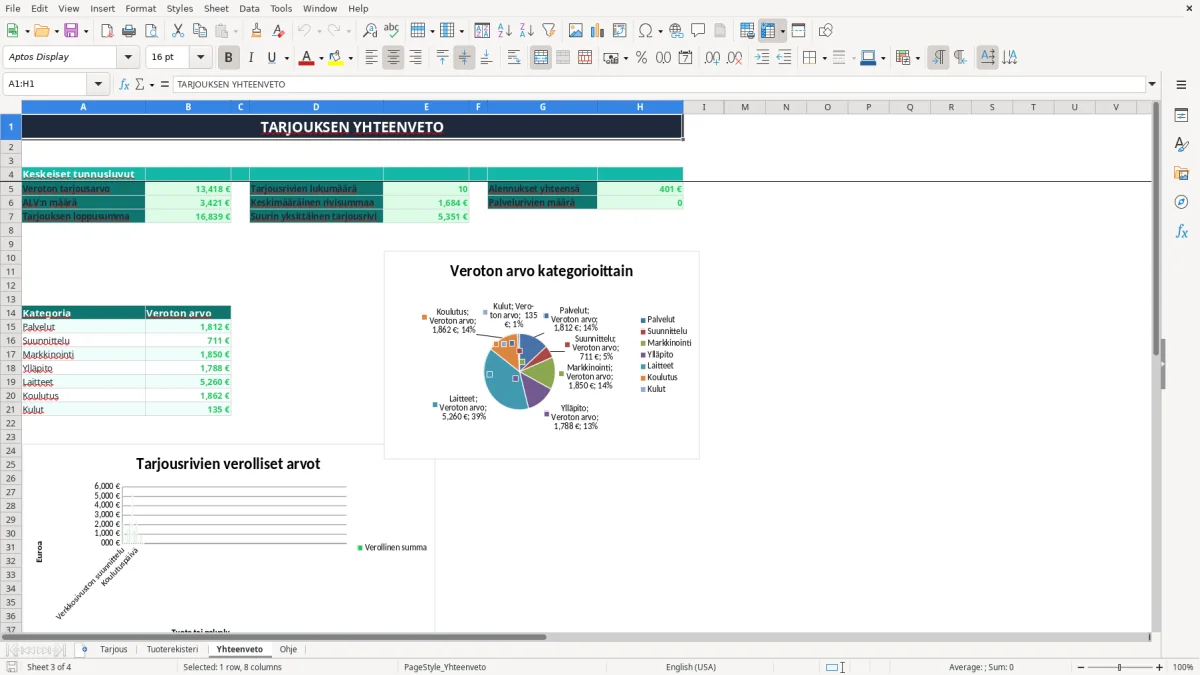Image resolution: width=1200 pixels, height=675 pixels.
Task: Click PageStyle_Yhteenveto in status bar
Action: click(445, 667)
